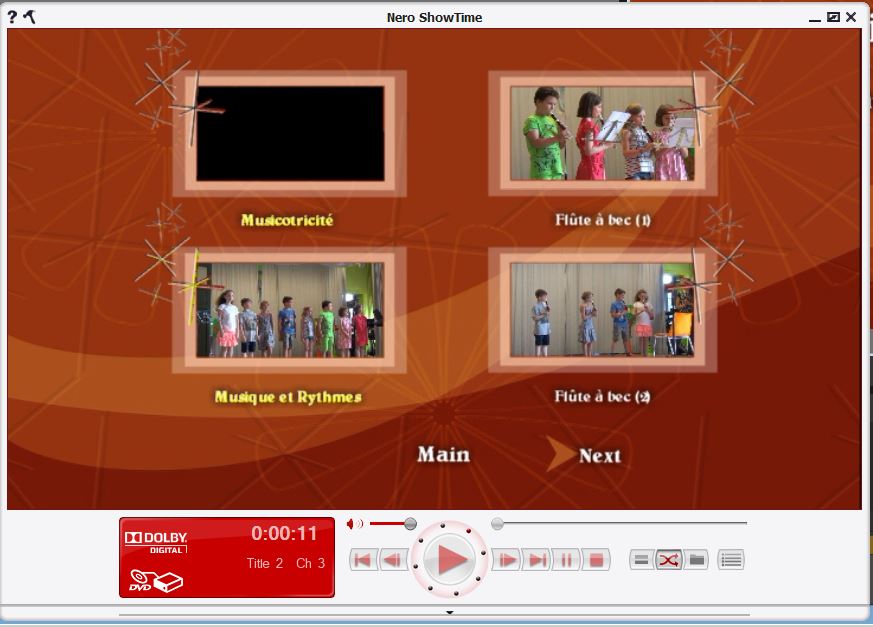Click the Musicotricité menu label
873x627 pixels.
click(287, 220)
